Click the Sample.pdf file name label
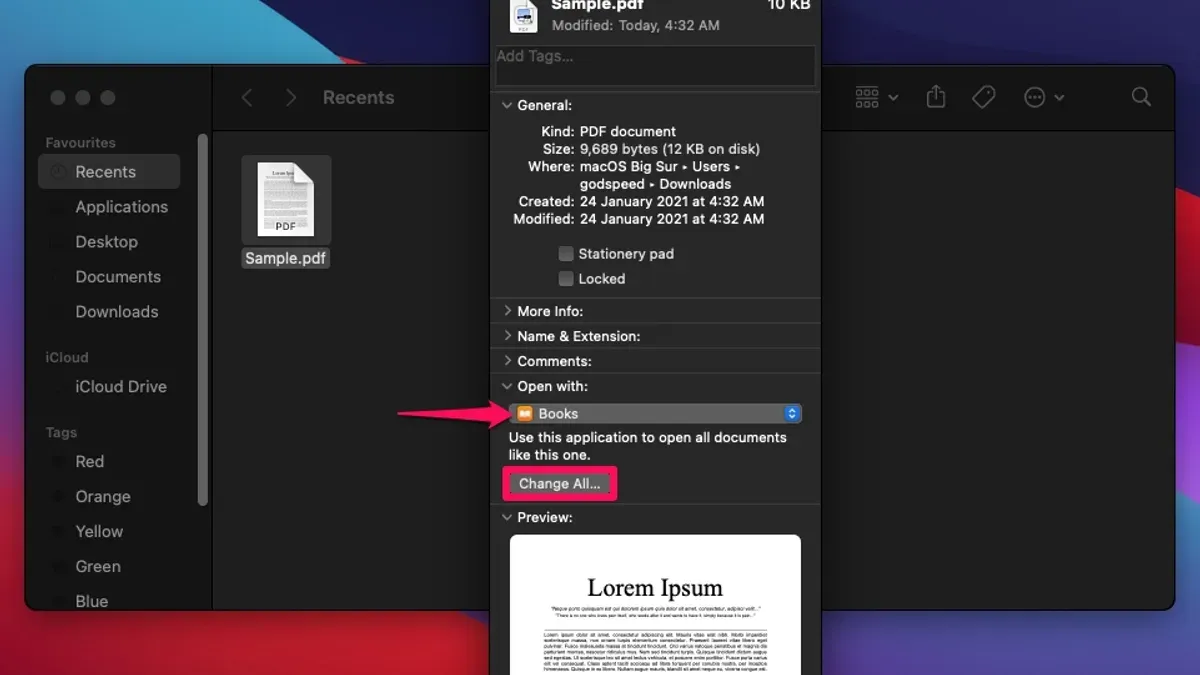The height and width of the screenshot is (675, 1200). (x=286, y=258)
